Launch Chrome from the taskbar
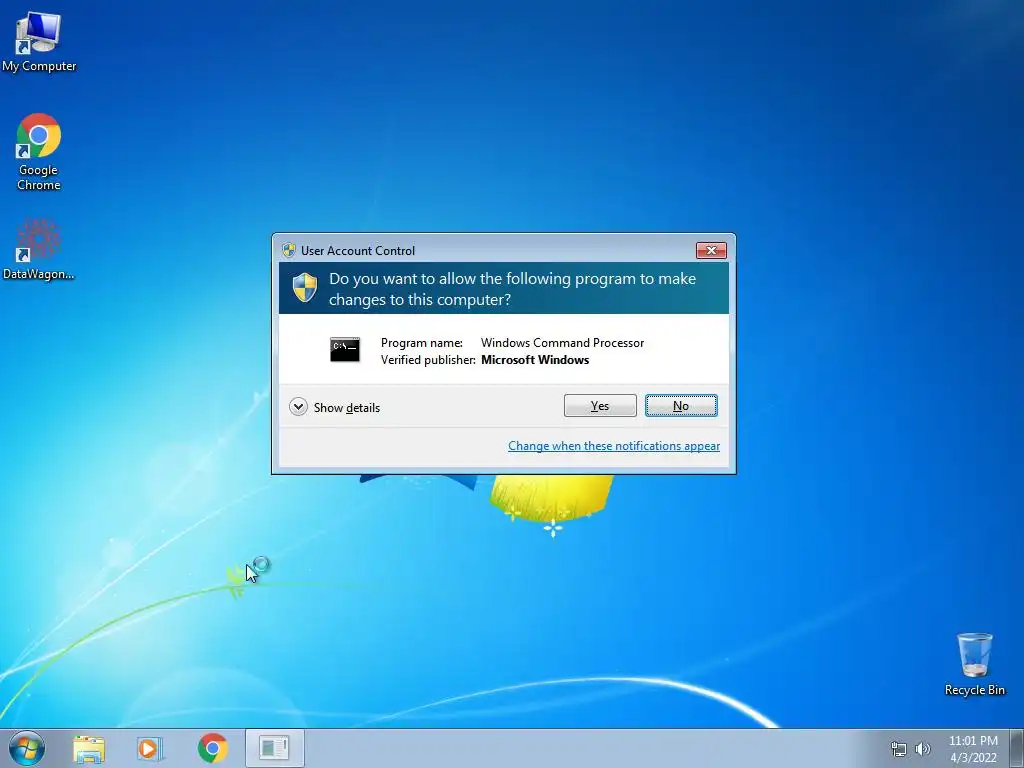1024x768 pixels. coord(212,748)
